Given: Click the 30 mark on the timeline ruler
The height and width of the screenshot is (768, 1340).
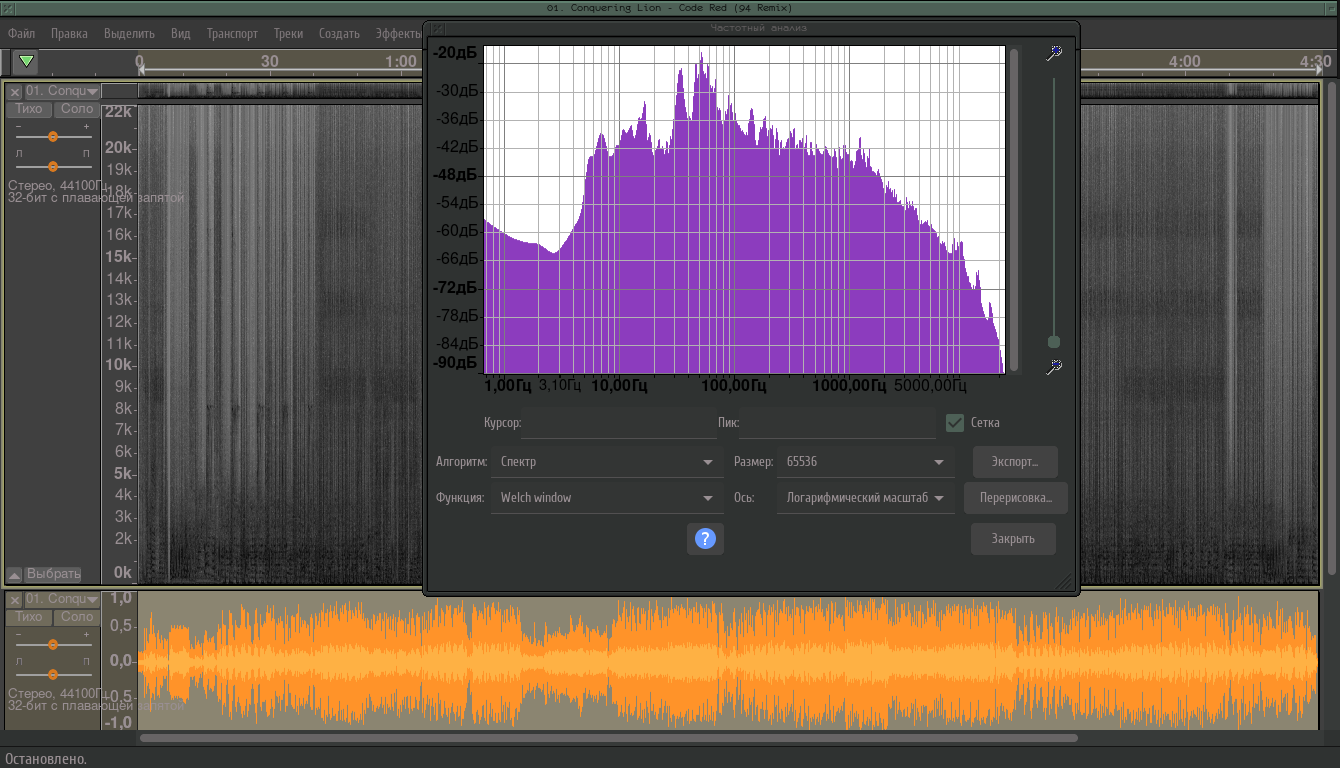Looking at the screenshot, I should point(270,61).
